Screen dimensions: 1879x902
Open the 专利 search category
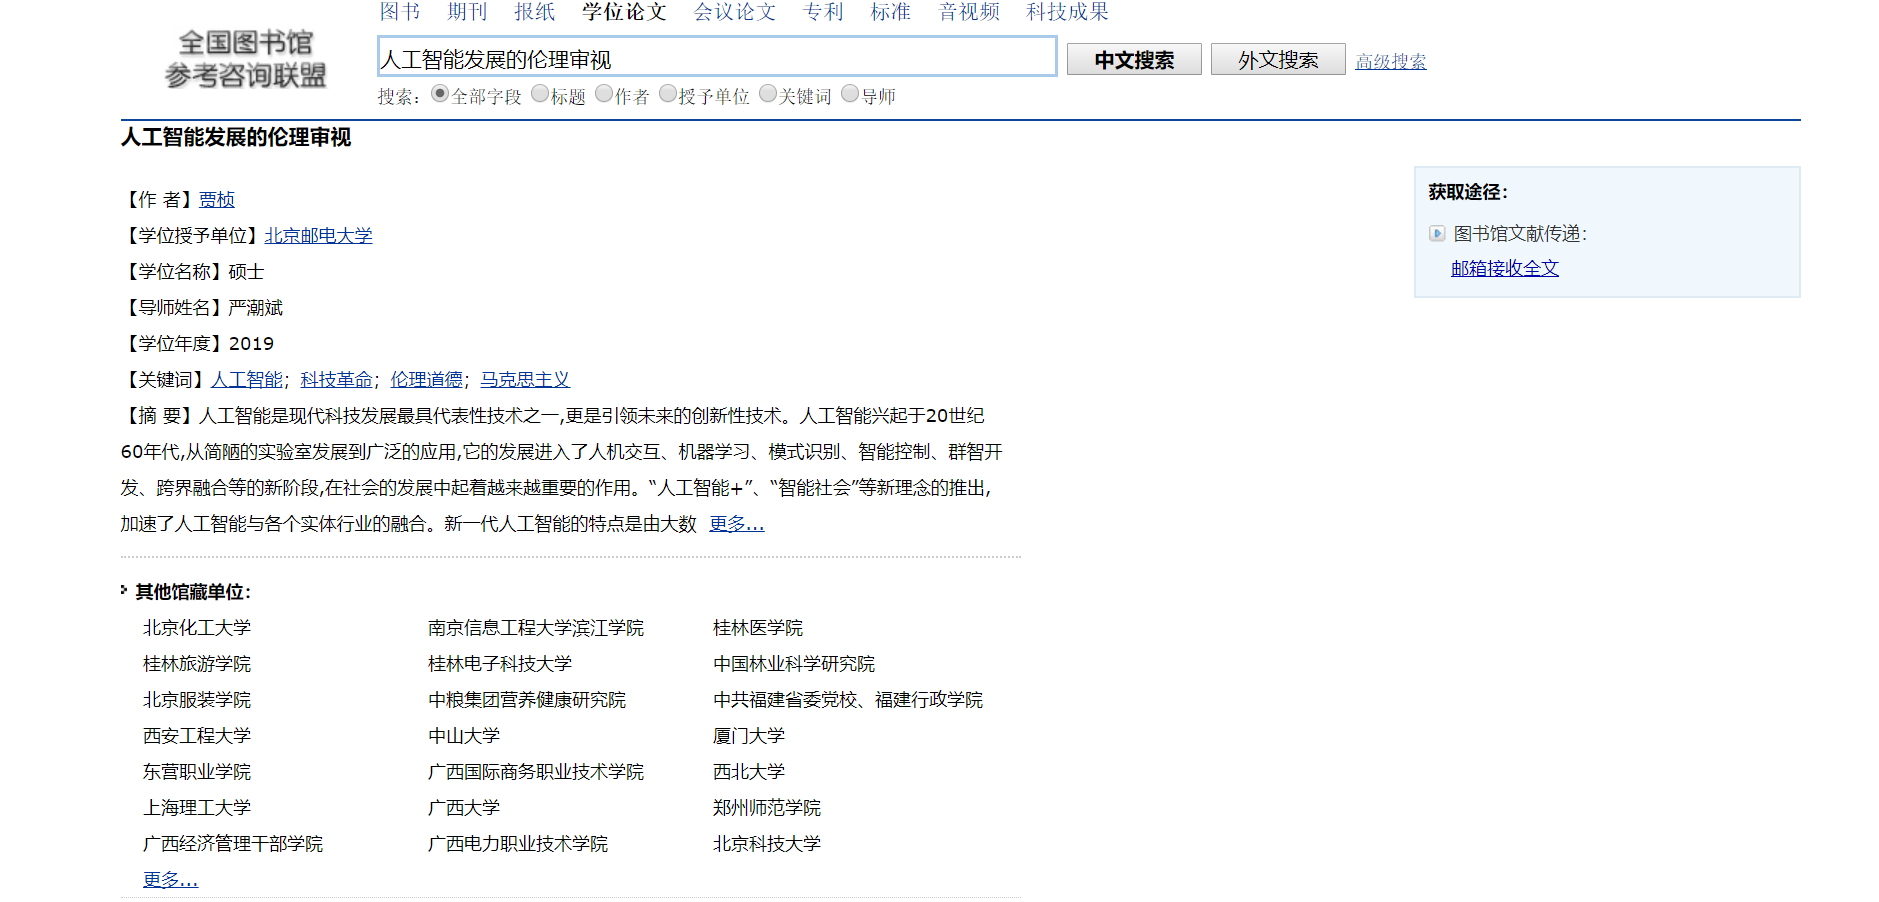pos(822,12)
